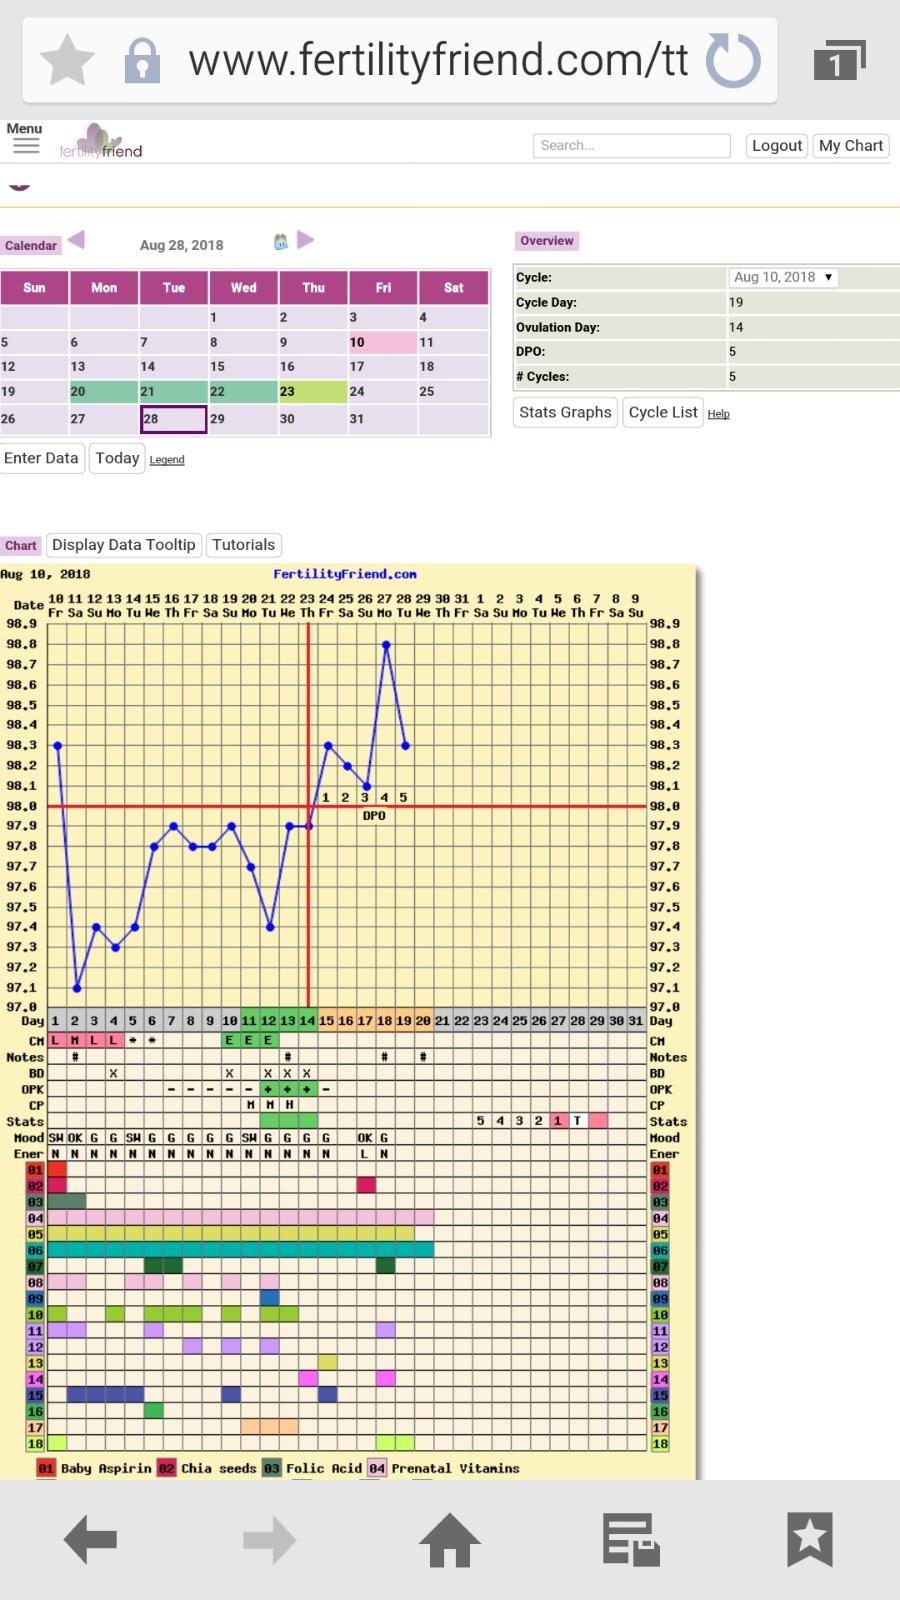
Task: Open the saved pages icon in bottom bar
Action: coord(630,1540)
